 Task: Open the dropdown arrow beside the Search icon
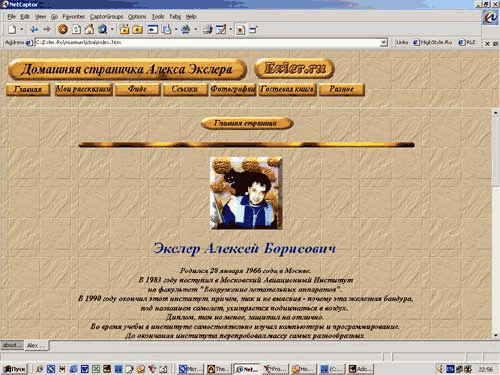112,29
